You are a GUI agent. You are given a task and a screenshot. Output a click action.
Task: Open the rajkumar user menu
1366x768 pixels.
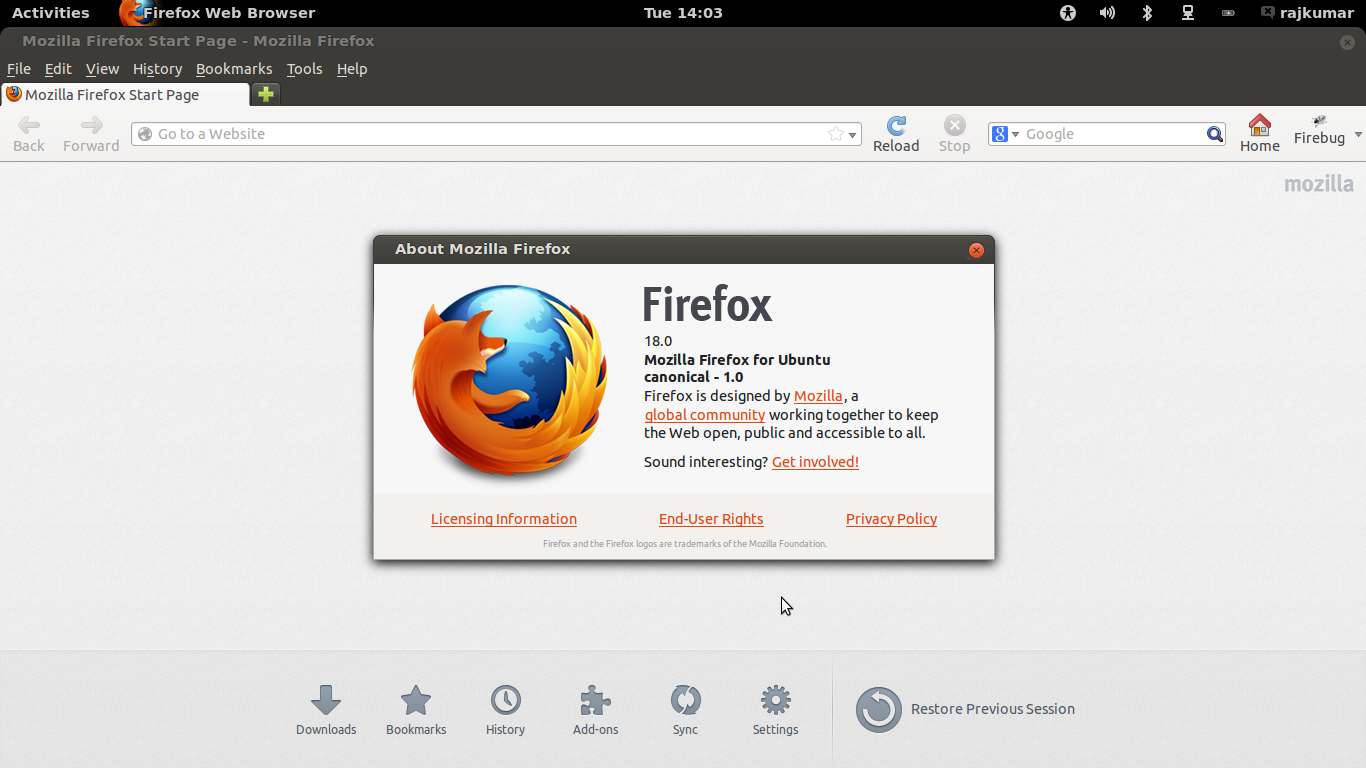coord(1307,13)
